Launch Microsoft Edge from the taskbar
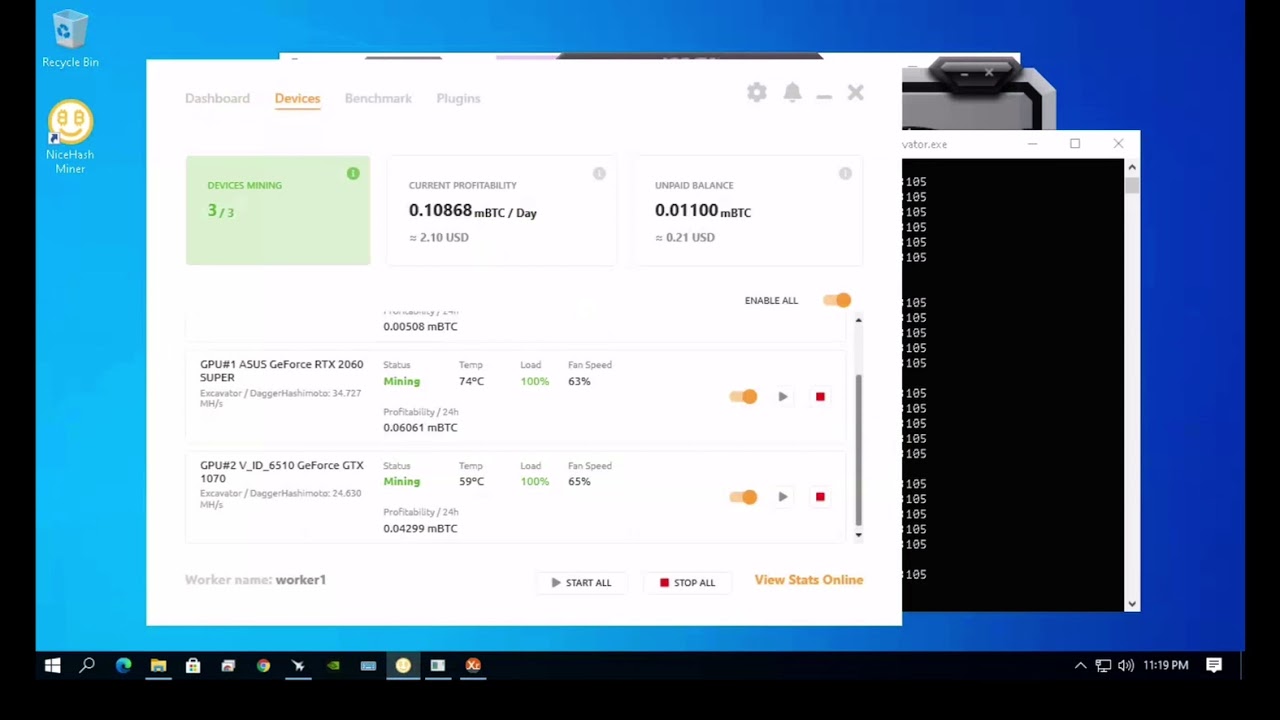 (123, 665)
